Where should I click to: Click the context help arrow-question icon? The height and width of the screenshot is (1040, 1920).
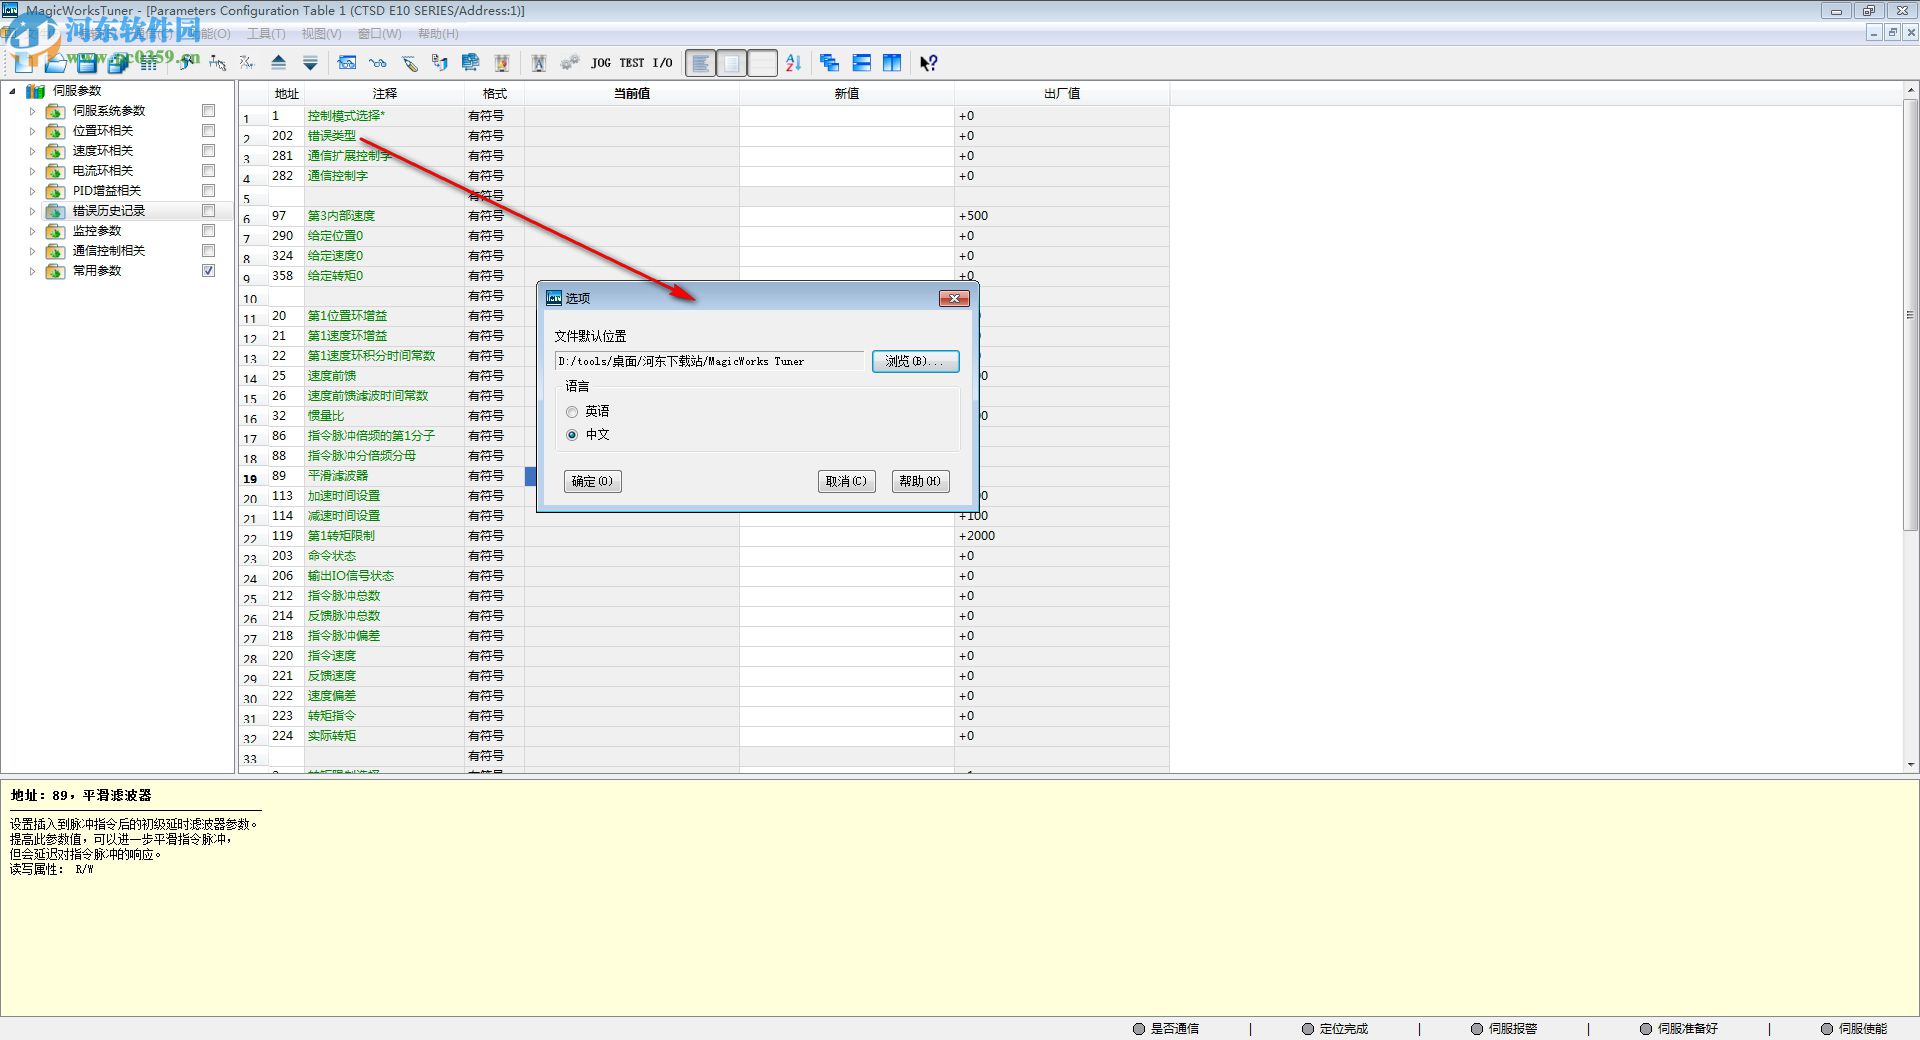tap(928, 63)
